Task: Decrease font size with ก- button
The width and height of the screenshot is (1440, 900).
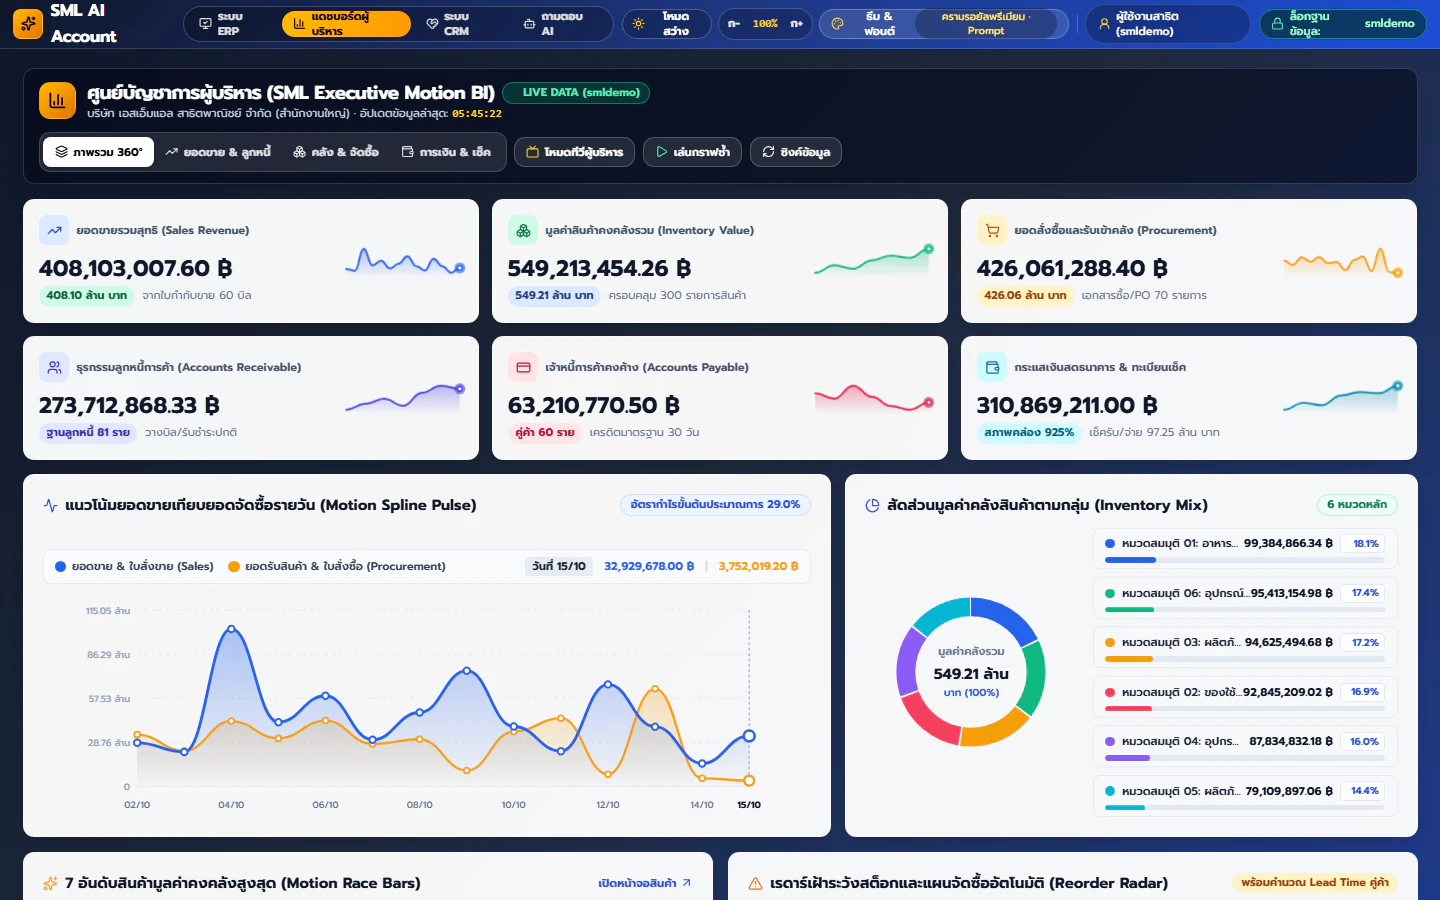Action: click(734, 23)
